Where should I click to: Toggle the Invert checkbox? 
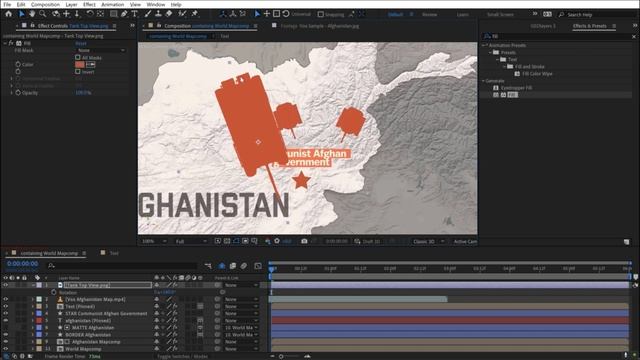[x=78, y=71]
